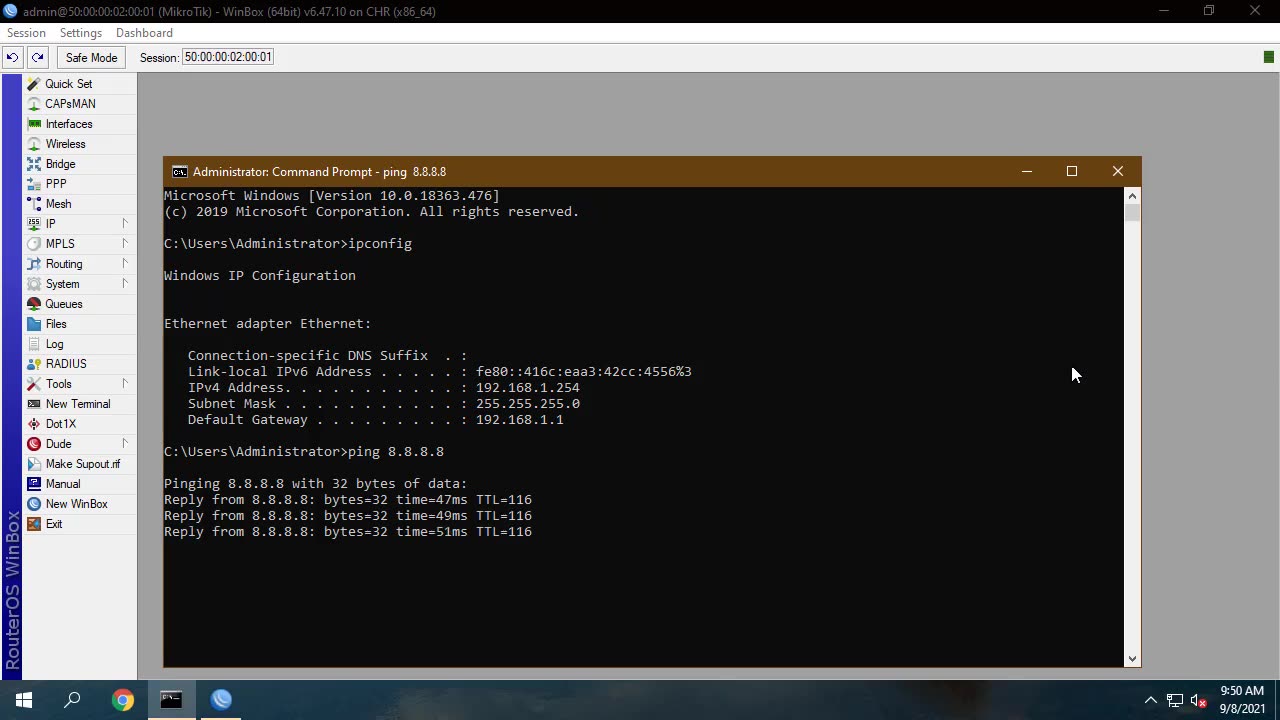Click the Subnet Mask 255.255.255.0 line

click(x=383, y=404)
